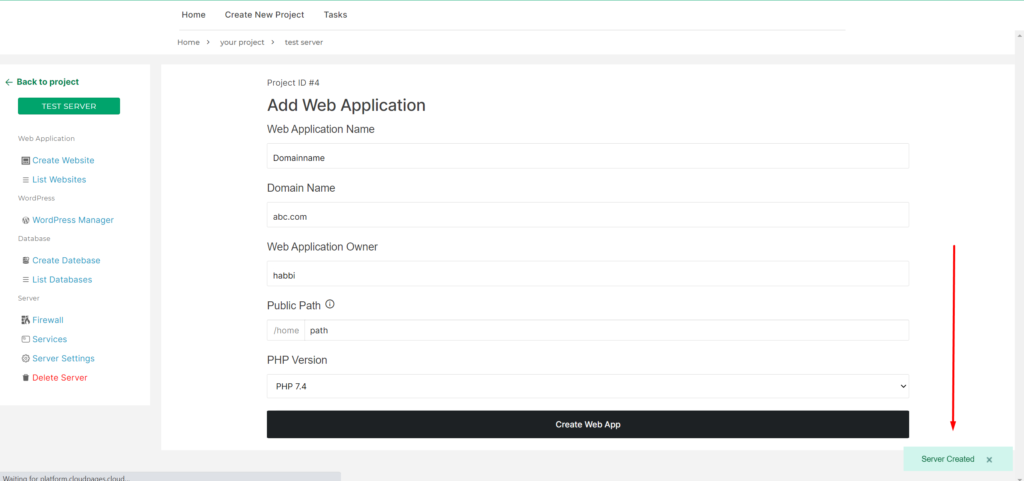Image resolution: width=1024 pixels, height=481 pixels.
Task: Focus the Web Application Owner field
Action: 588,273
